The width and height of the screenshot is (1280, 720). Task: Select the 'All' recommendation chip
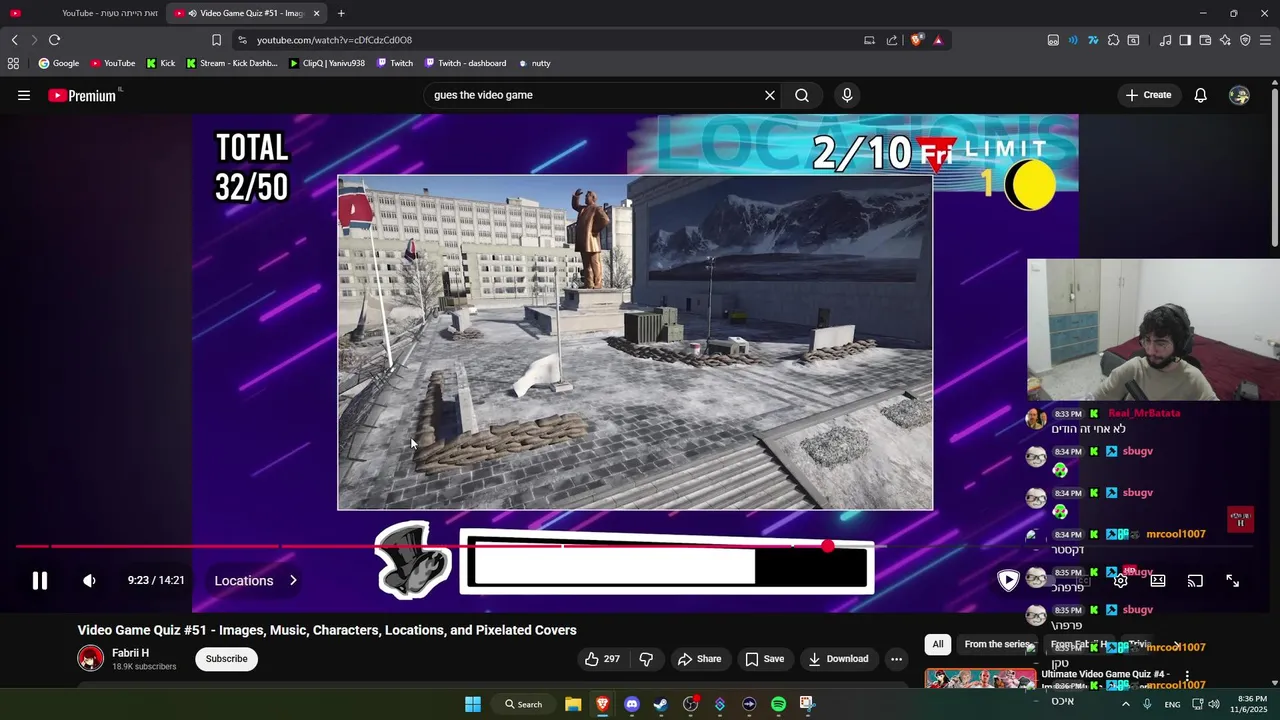coord(938,645)
